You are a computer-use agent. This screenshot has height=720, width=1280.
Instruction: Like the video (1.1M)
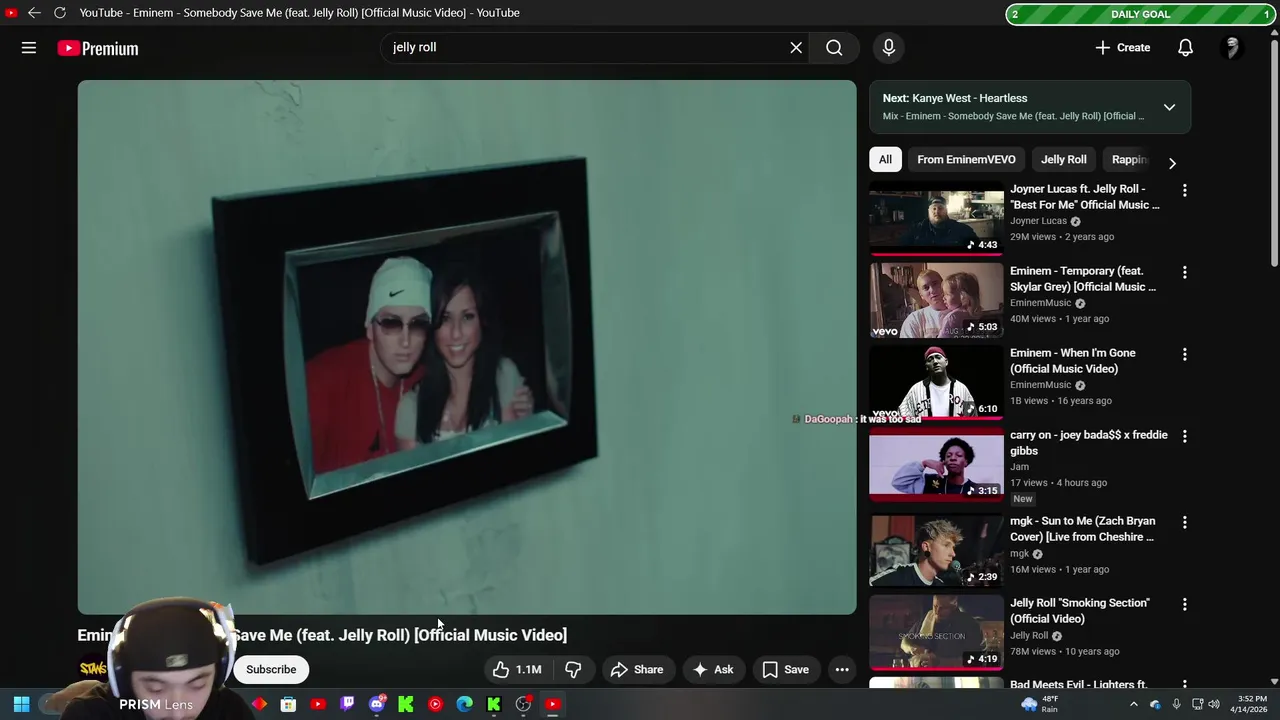tap(518, 670)
